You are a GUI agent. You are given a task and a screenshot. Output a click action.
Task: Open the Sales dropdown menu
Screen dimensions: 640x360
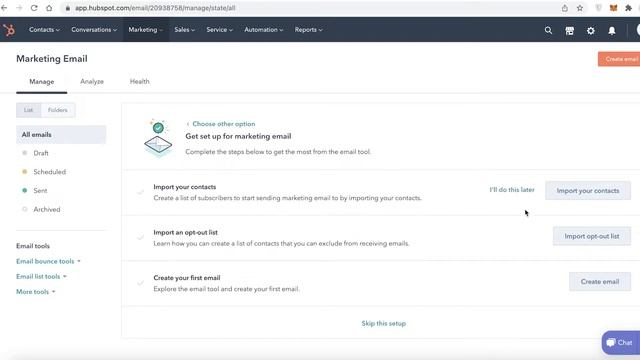coord(184,30)
